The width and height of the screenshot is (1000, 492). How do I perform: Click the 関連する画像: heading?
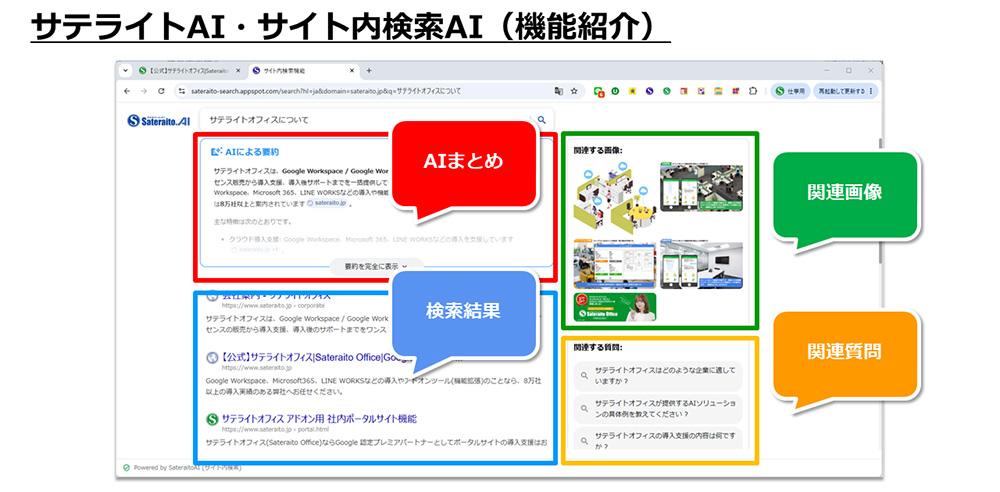tap(598, 151)
